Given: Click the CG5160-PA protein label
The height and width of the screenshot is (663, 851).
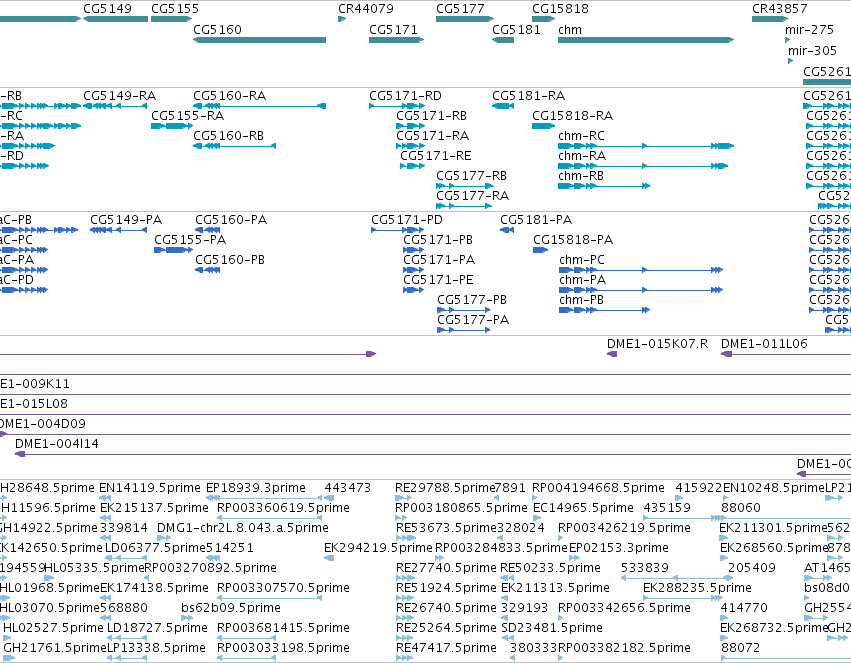Looking at the screenshot, I should [231, 220].
